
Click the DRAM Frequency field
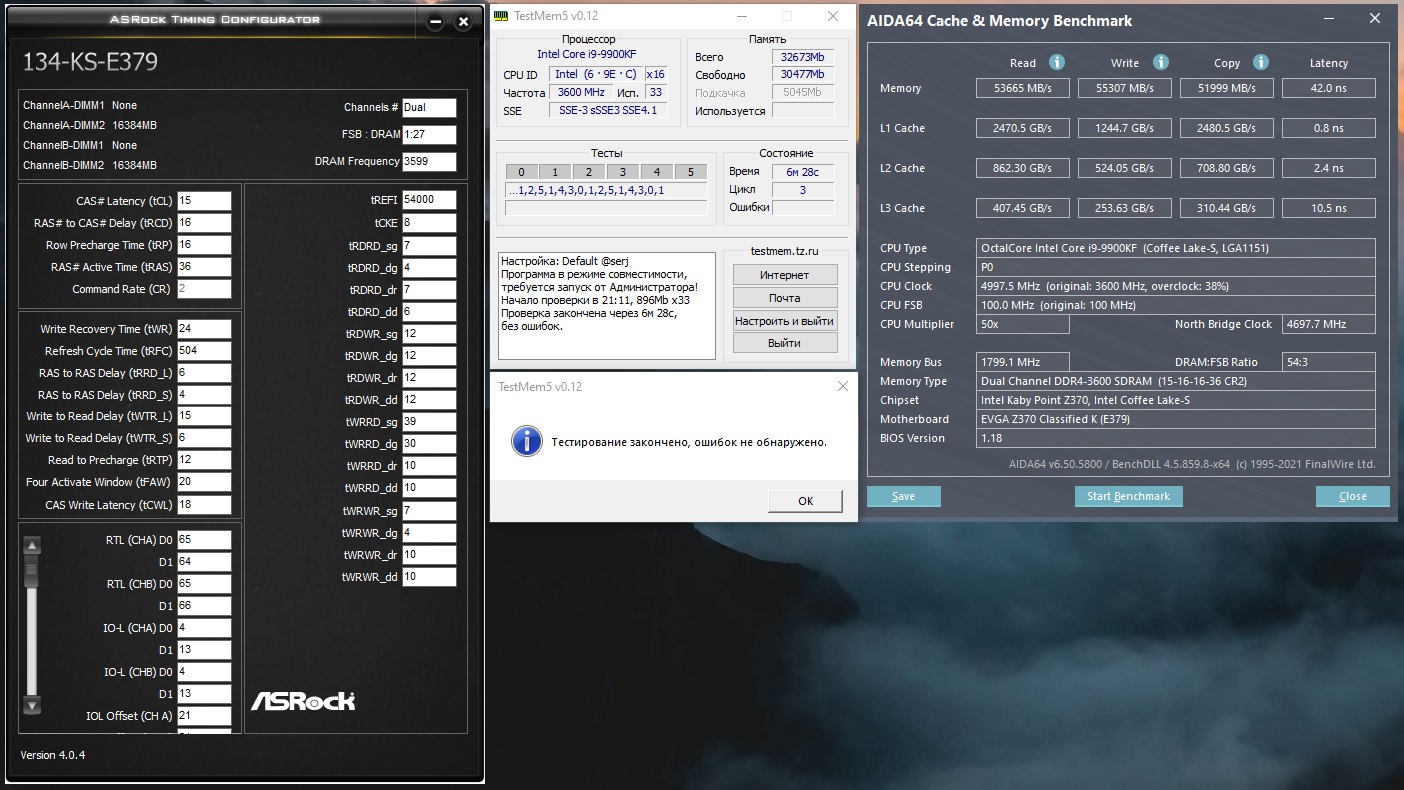click(429, 162)
